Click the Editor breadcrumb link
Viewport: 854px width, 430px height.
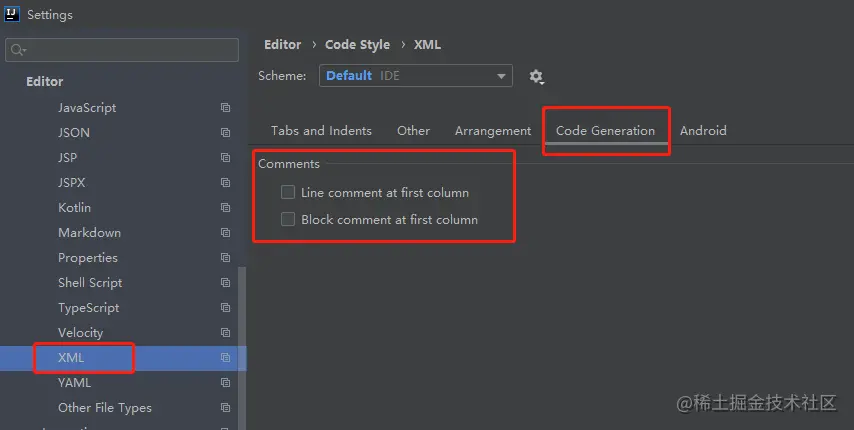283,45
